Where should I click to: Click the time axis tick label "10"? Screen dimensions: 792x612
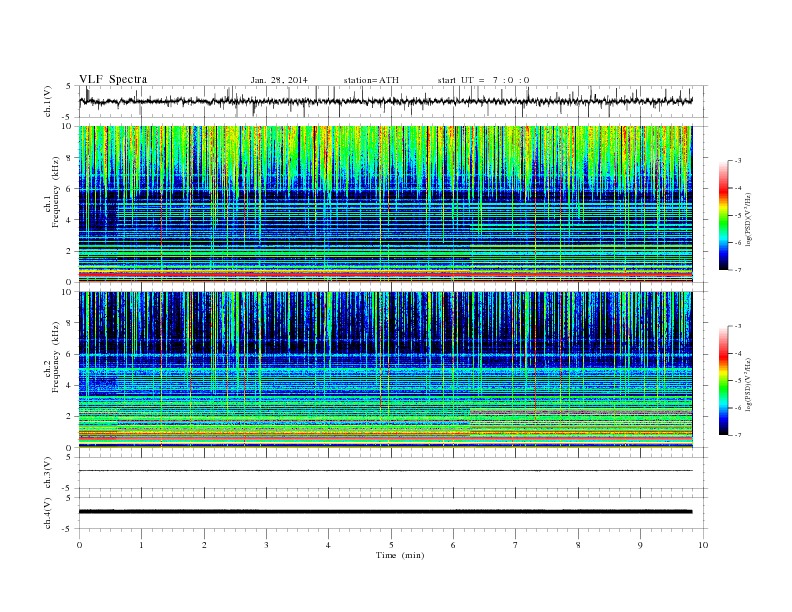pos(703,545)
